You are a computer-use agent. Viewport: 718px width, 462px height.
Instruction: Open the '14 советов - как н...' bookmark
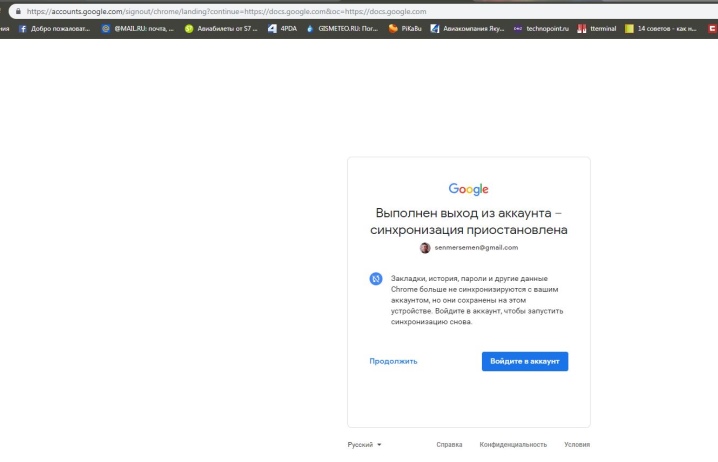tap(661, 28)
